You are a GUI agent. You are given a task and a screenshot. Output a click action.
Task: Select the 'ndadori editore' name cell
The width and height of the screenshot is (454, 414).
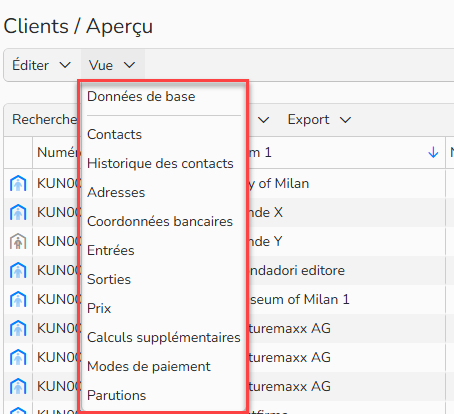click(347, 271)
